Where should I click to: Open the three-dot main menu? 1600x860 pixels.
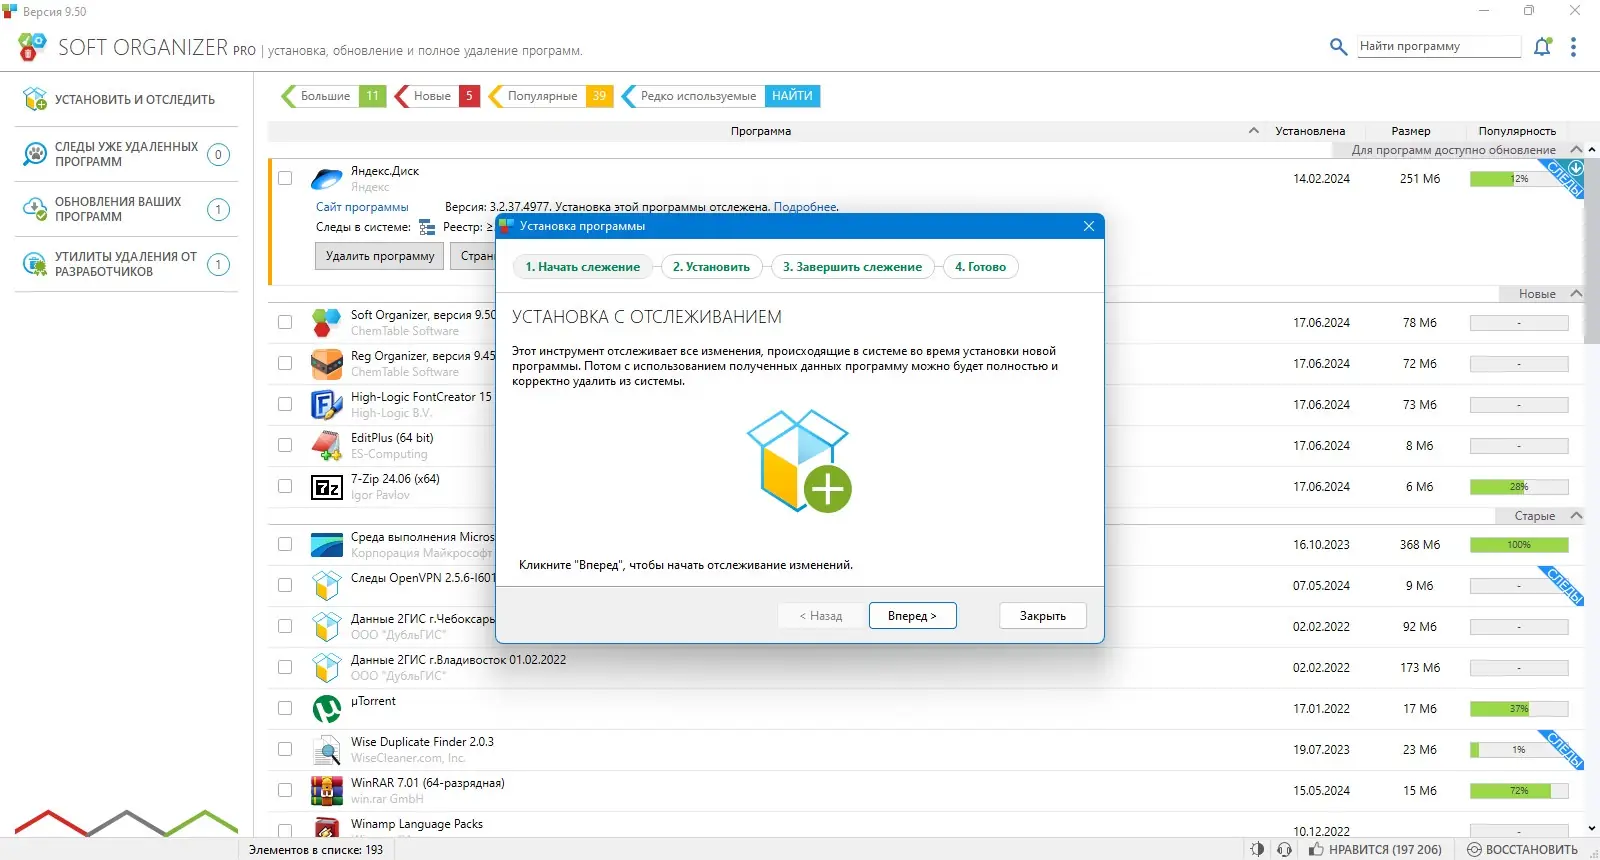1573,47
